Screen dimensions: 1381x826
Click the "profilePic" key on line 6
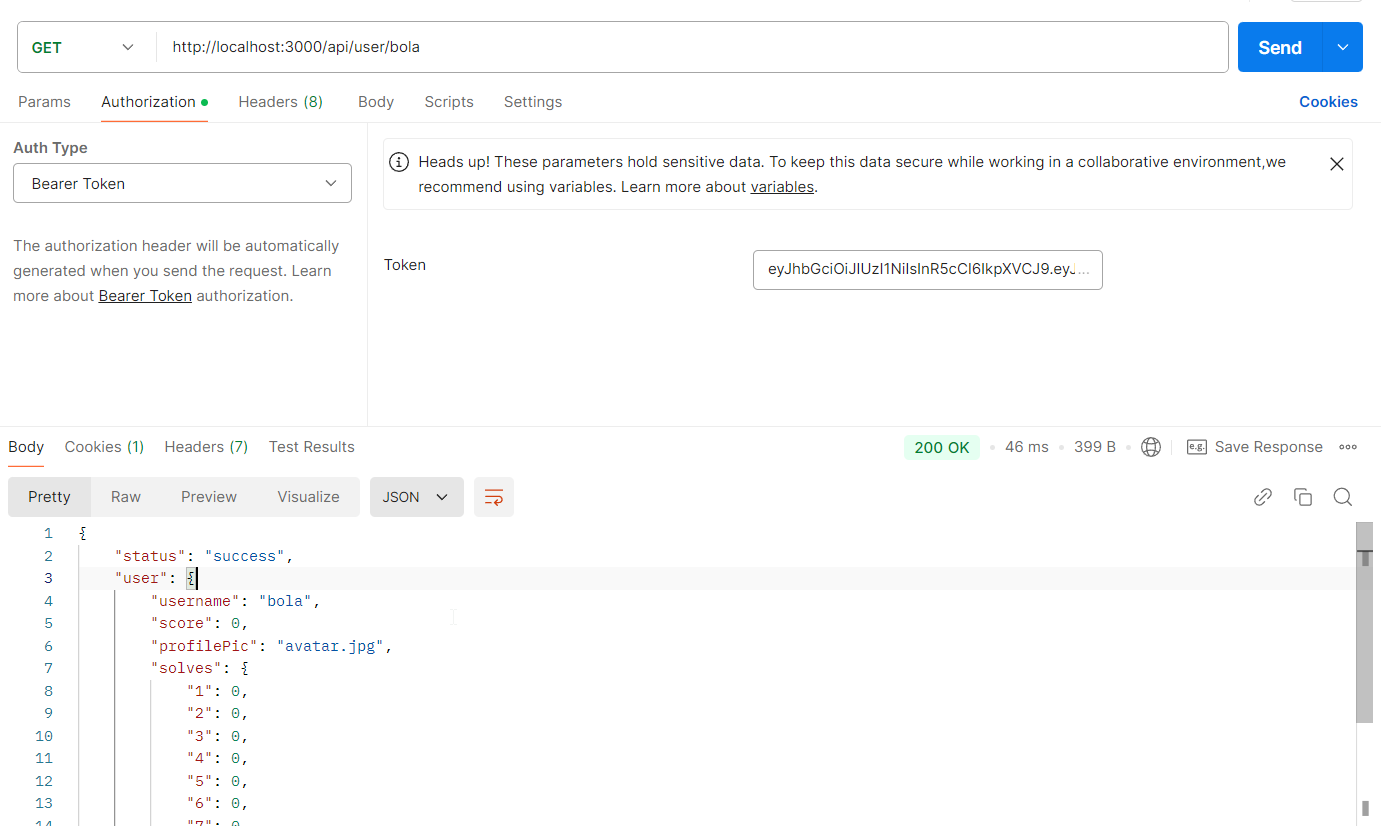coord(205,646)
